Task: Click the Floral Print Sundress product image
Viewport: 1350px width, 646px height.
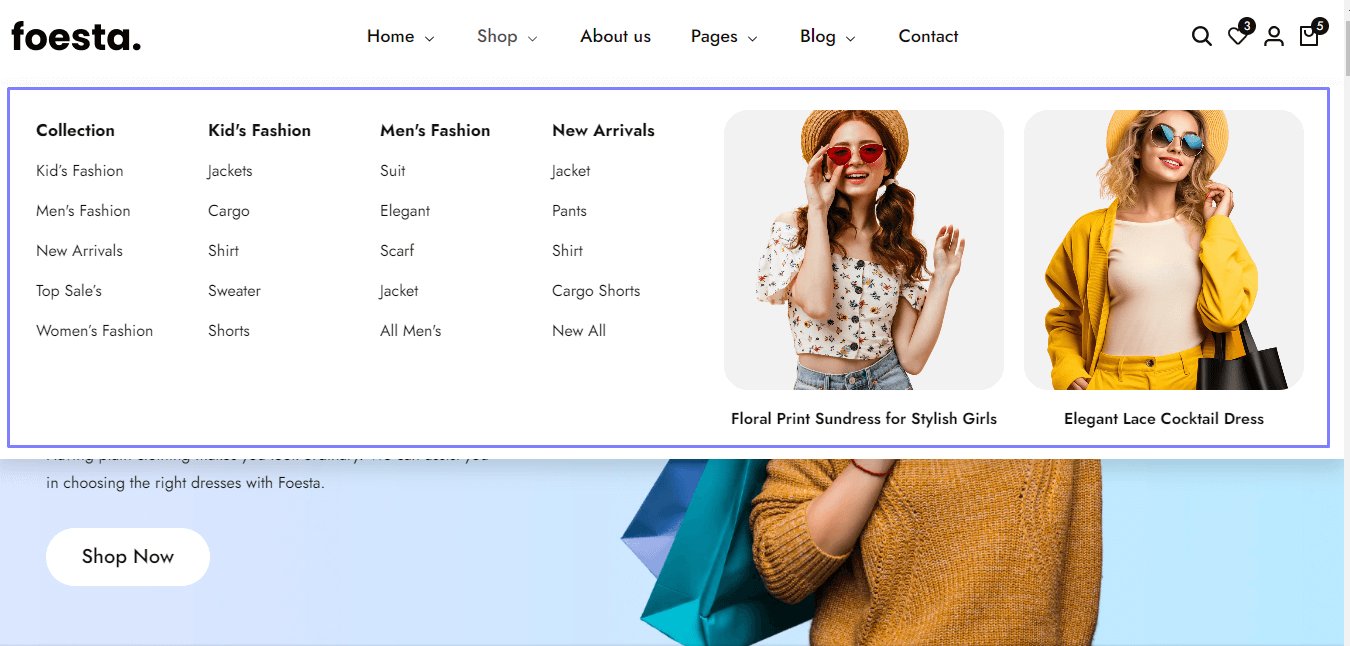Action: pos(863,250)
